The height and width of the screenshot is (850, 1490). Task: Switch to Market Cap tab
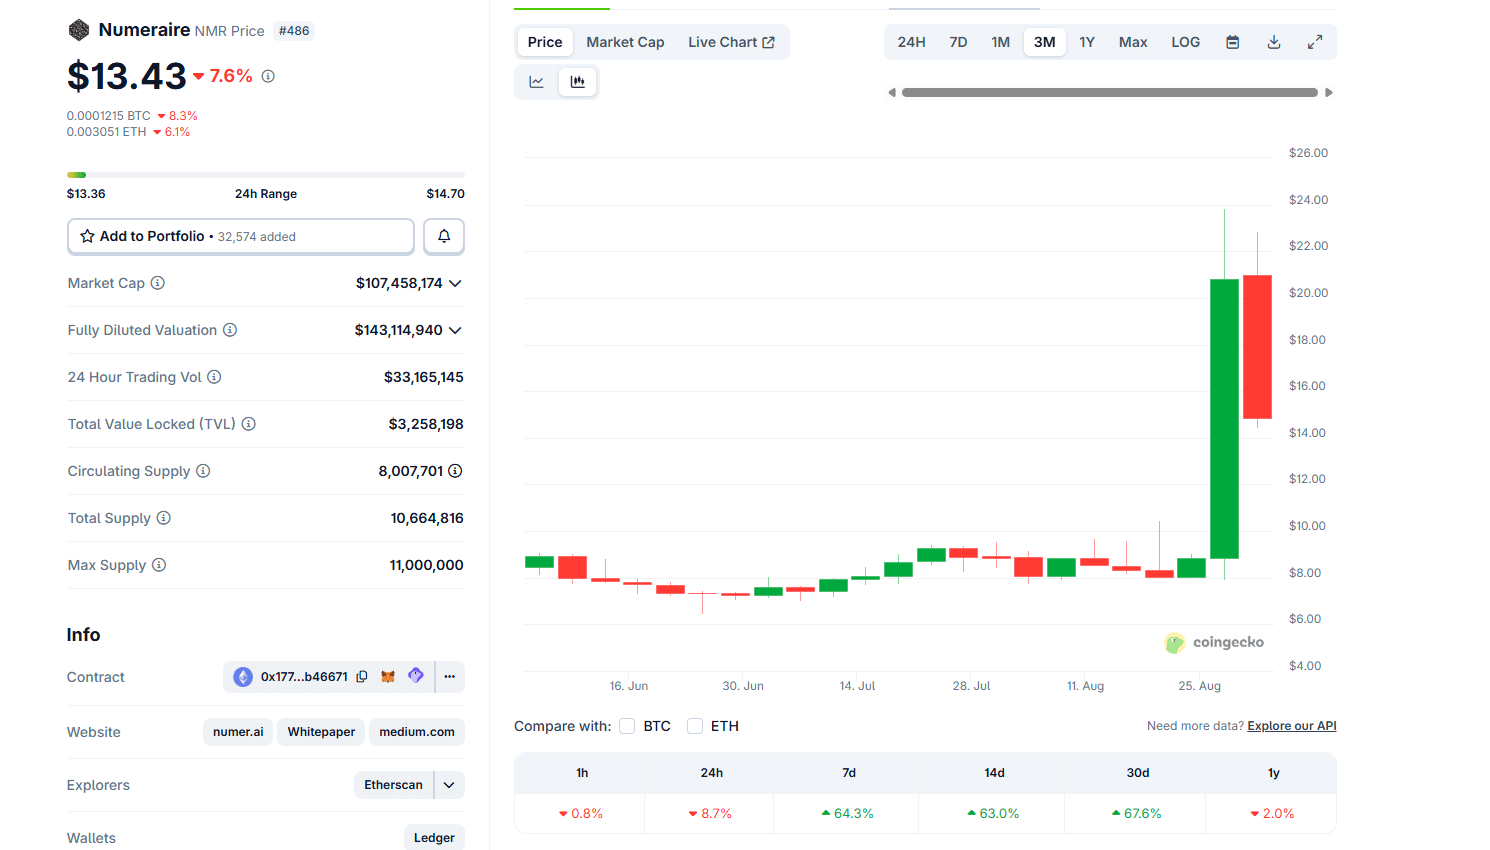[x=625, y=42]
